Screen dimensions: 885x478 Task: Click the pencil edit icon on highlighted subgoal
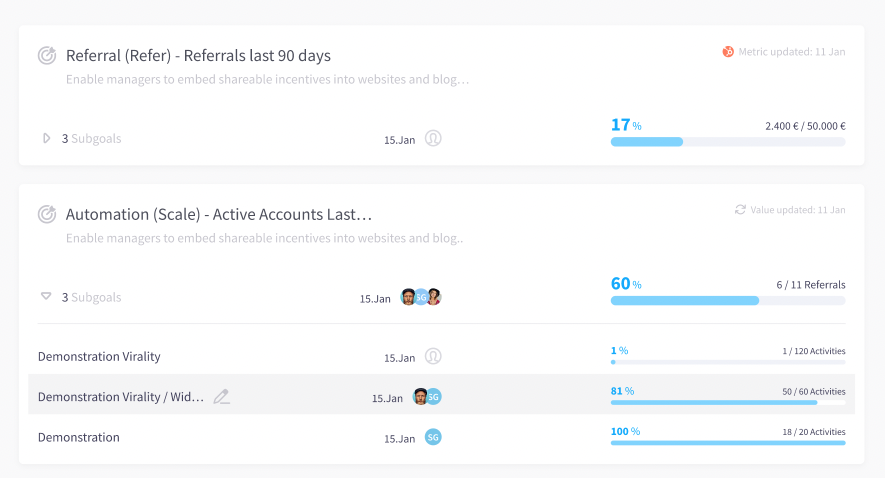coord(222,397)
